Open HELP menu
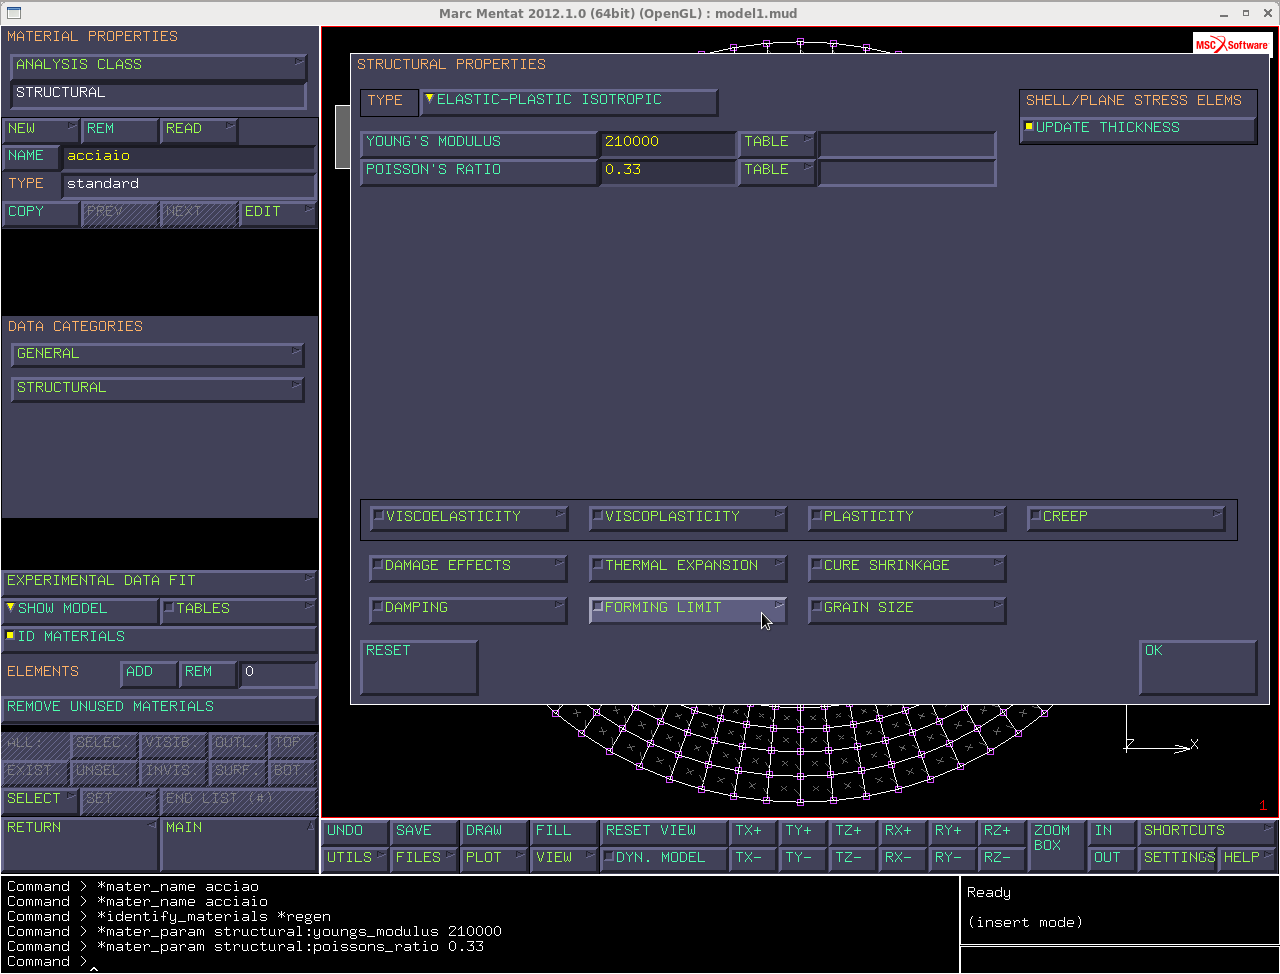 coord(1248,859)
